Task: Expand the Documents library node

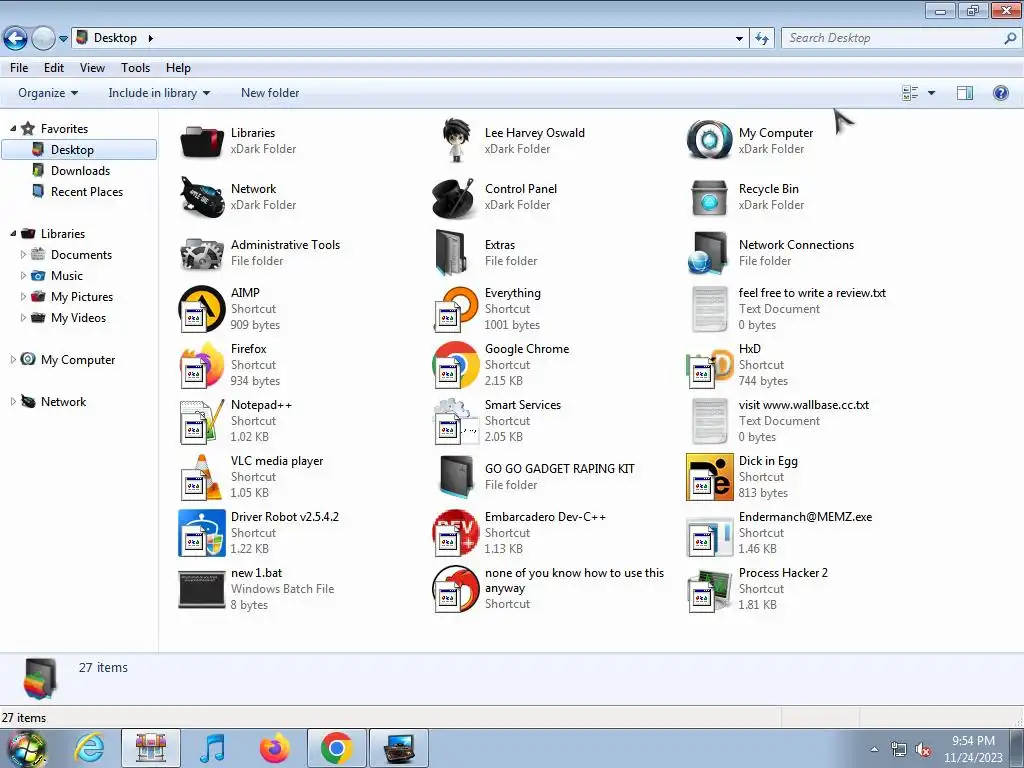Action: click(24, 255)
